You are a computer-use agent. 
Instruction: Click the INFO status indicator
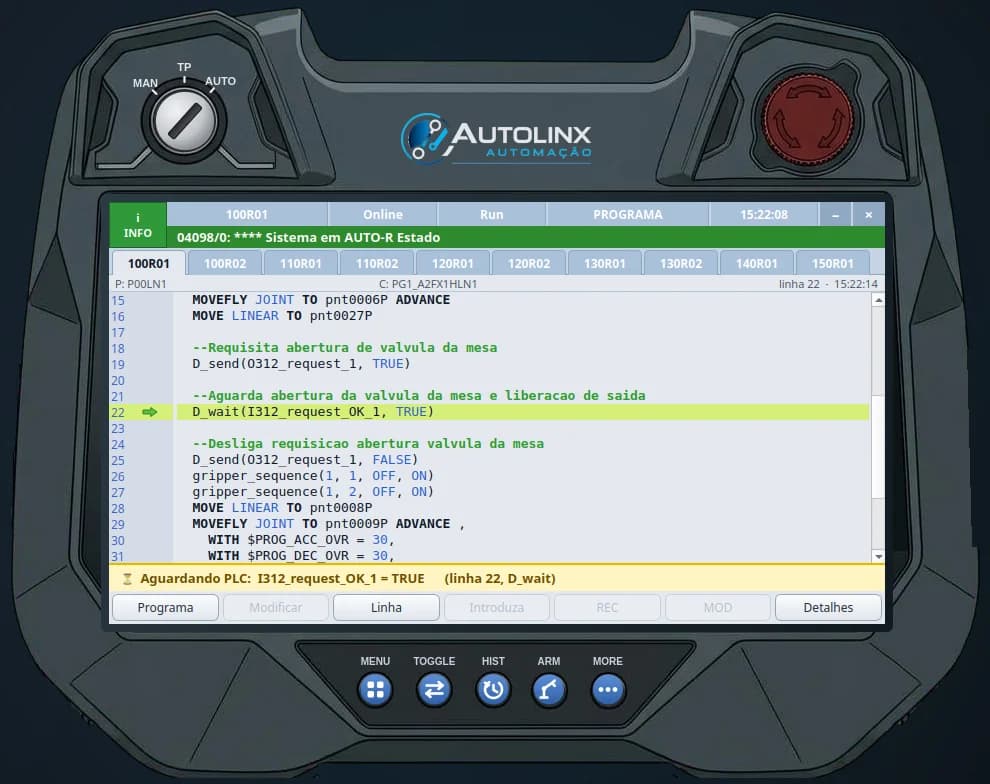pos(138,225)
